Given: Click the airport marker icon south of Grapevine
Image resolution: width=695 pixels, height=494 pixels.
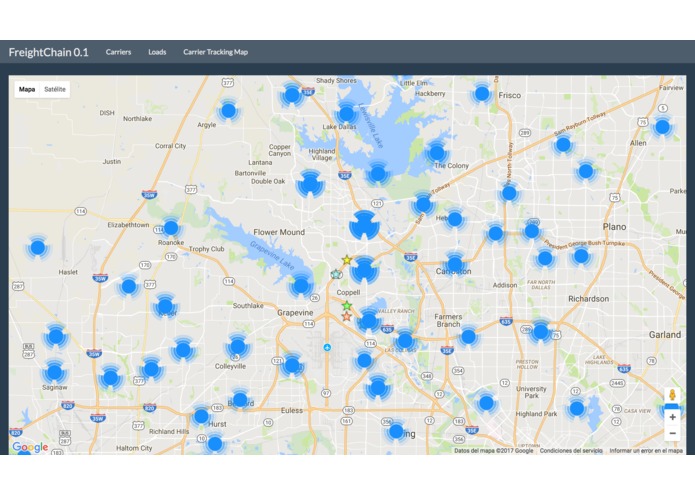Looking at the screenshot, I should click(x=327, y=347).
